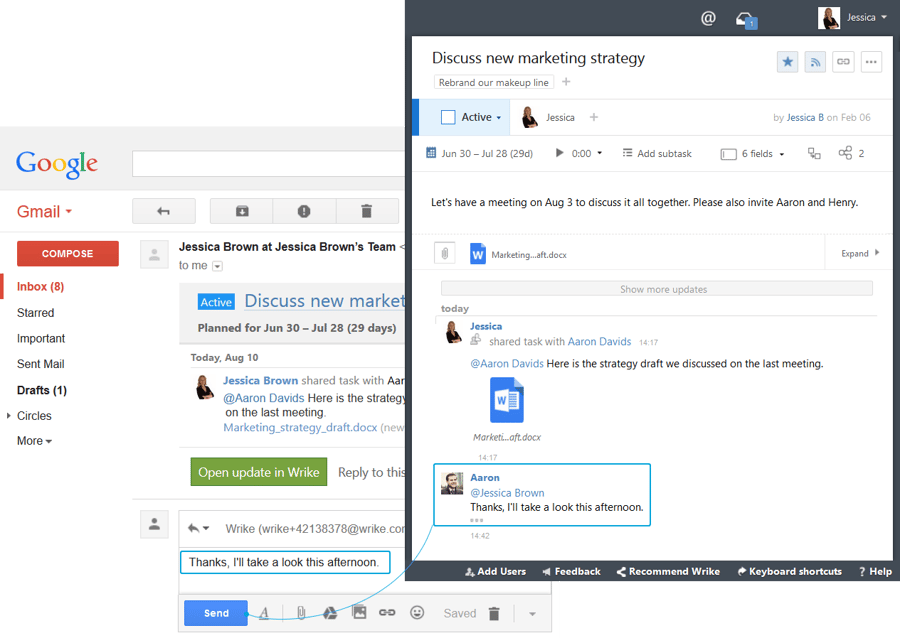Open Drafts (1) folder
The width and height of the screenshot is (900, 638).
(x=42, y=390)
